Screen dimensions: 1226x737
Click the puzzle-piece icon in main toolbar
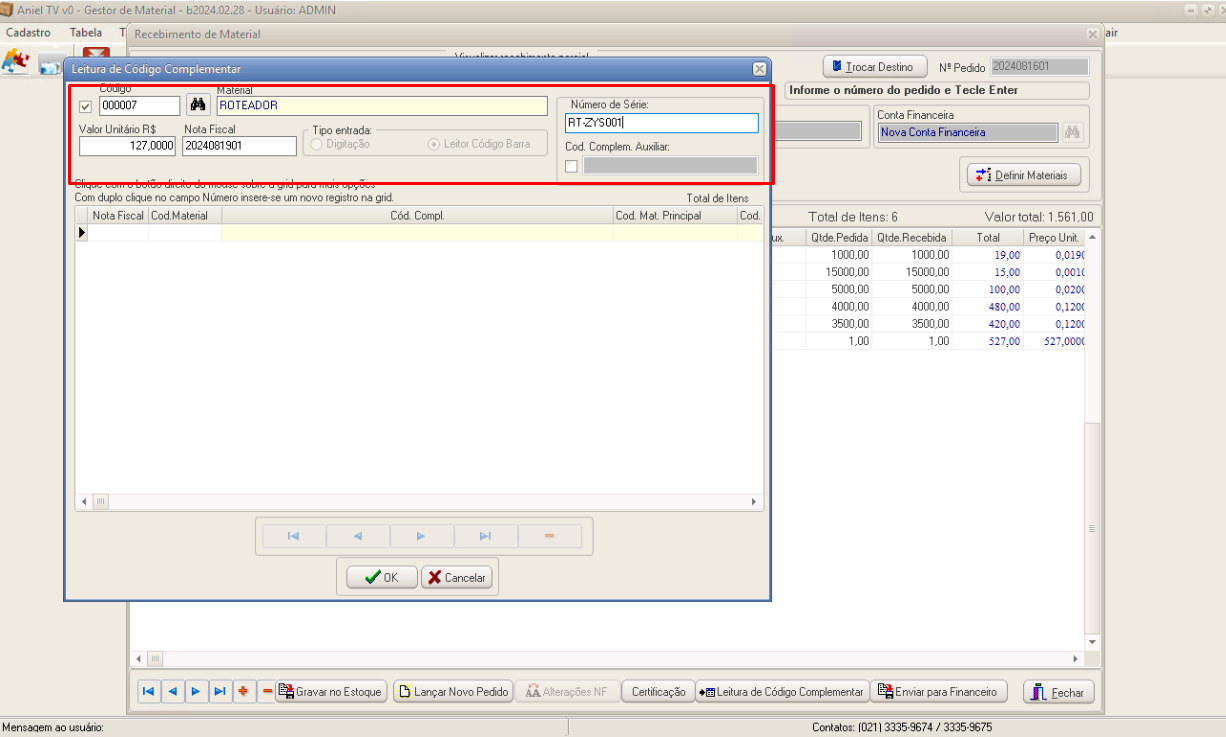point(15,62)
